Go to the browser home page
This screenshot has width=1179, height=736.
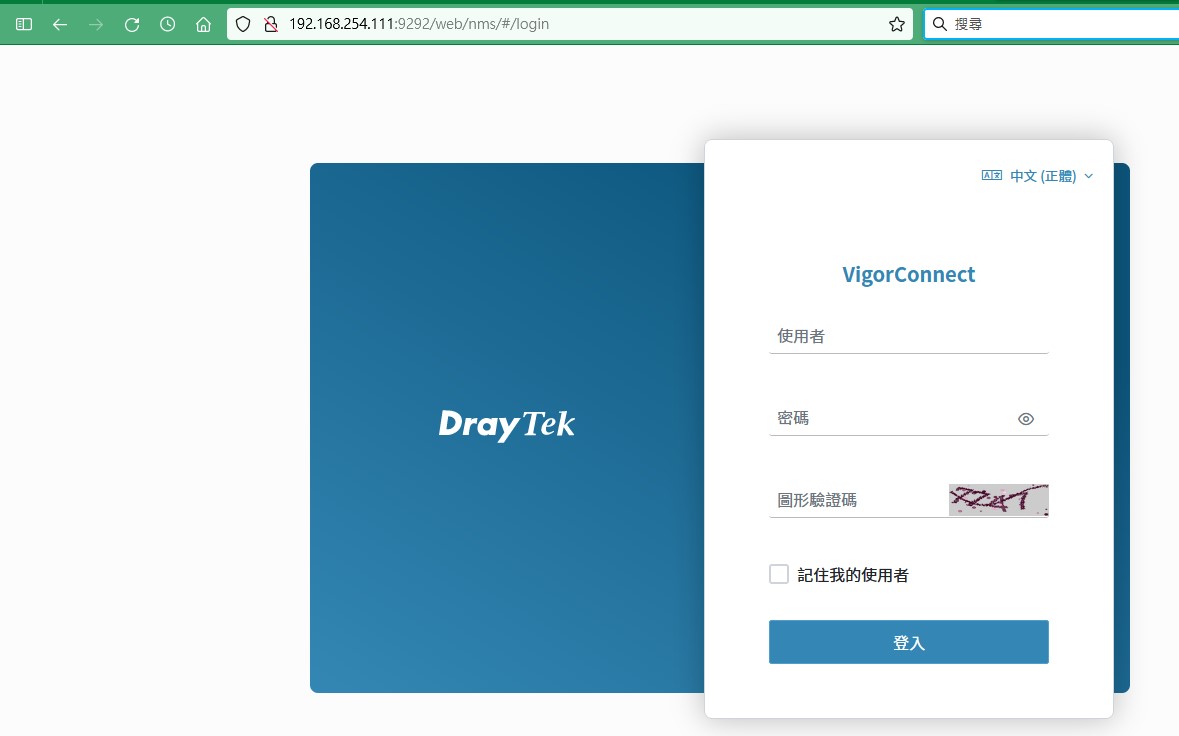(x=203, y=24)
